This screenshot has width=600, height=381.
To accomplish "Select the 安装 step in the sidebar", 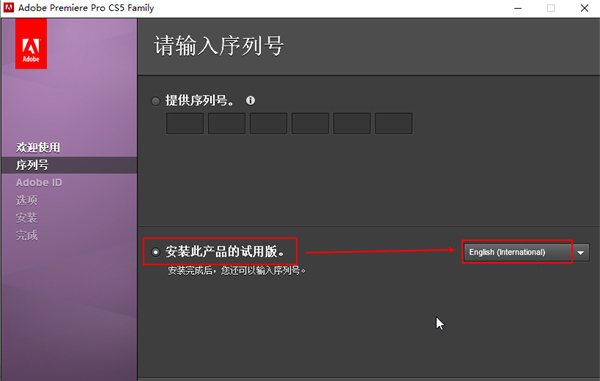I will 26,218.
